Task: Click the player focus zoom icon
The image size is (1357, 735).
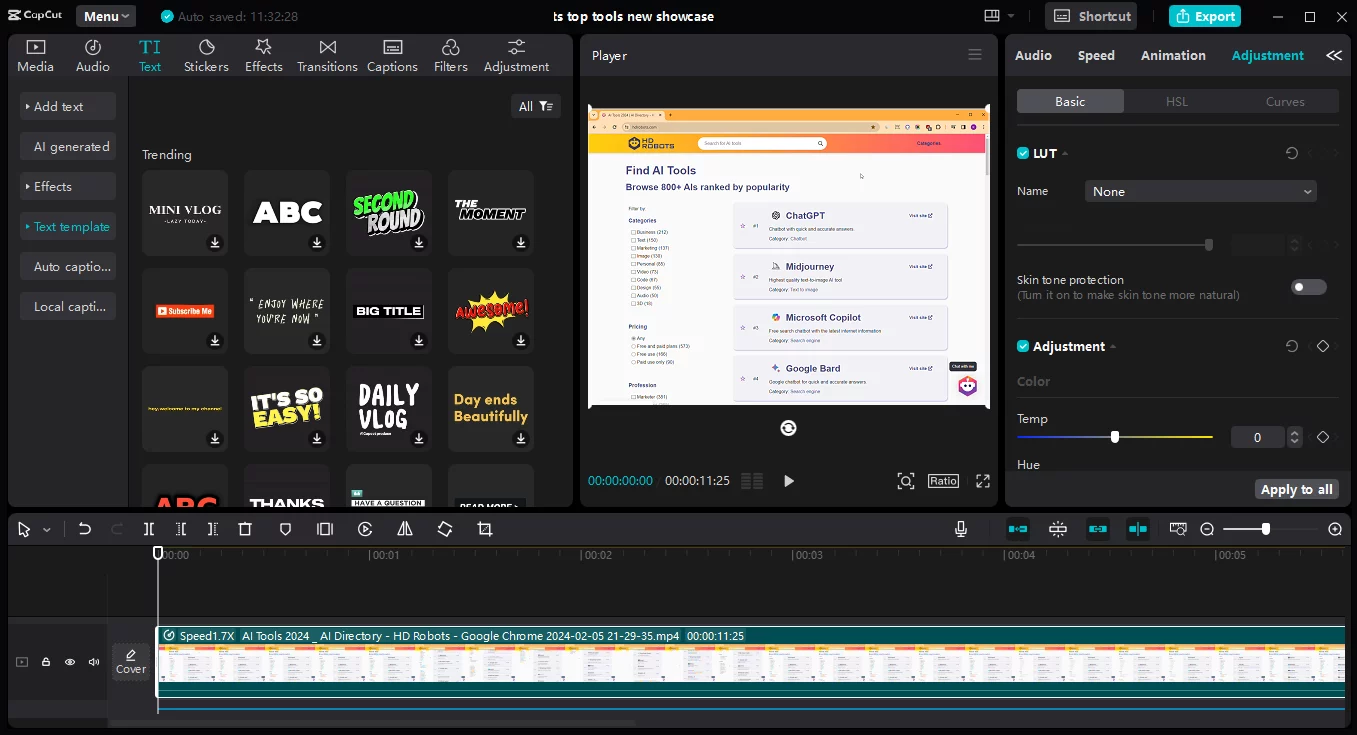Action: pos(906,481)
